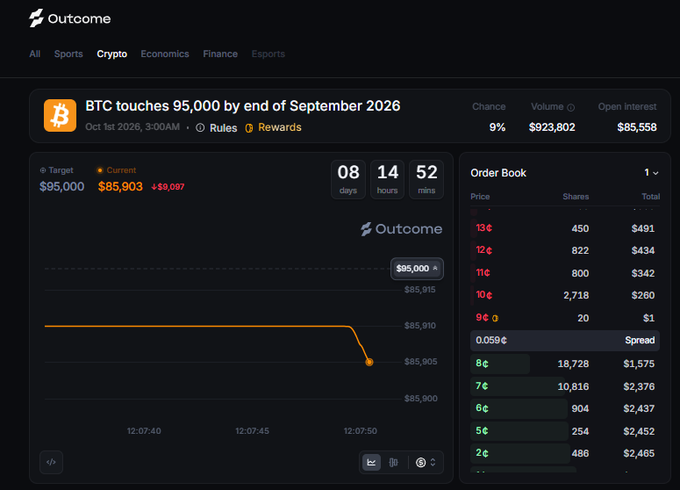Screen dimensions: 680x490
Task: Click the 12¢ ask row
Action: (x=565, y=250)
